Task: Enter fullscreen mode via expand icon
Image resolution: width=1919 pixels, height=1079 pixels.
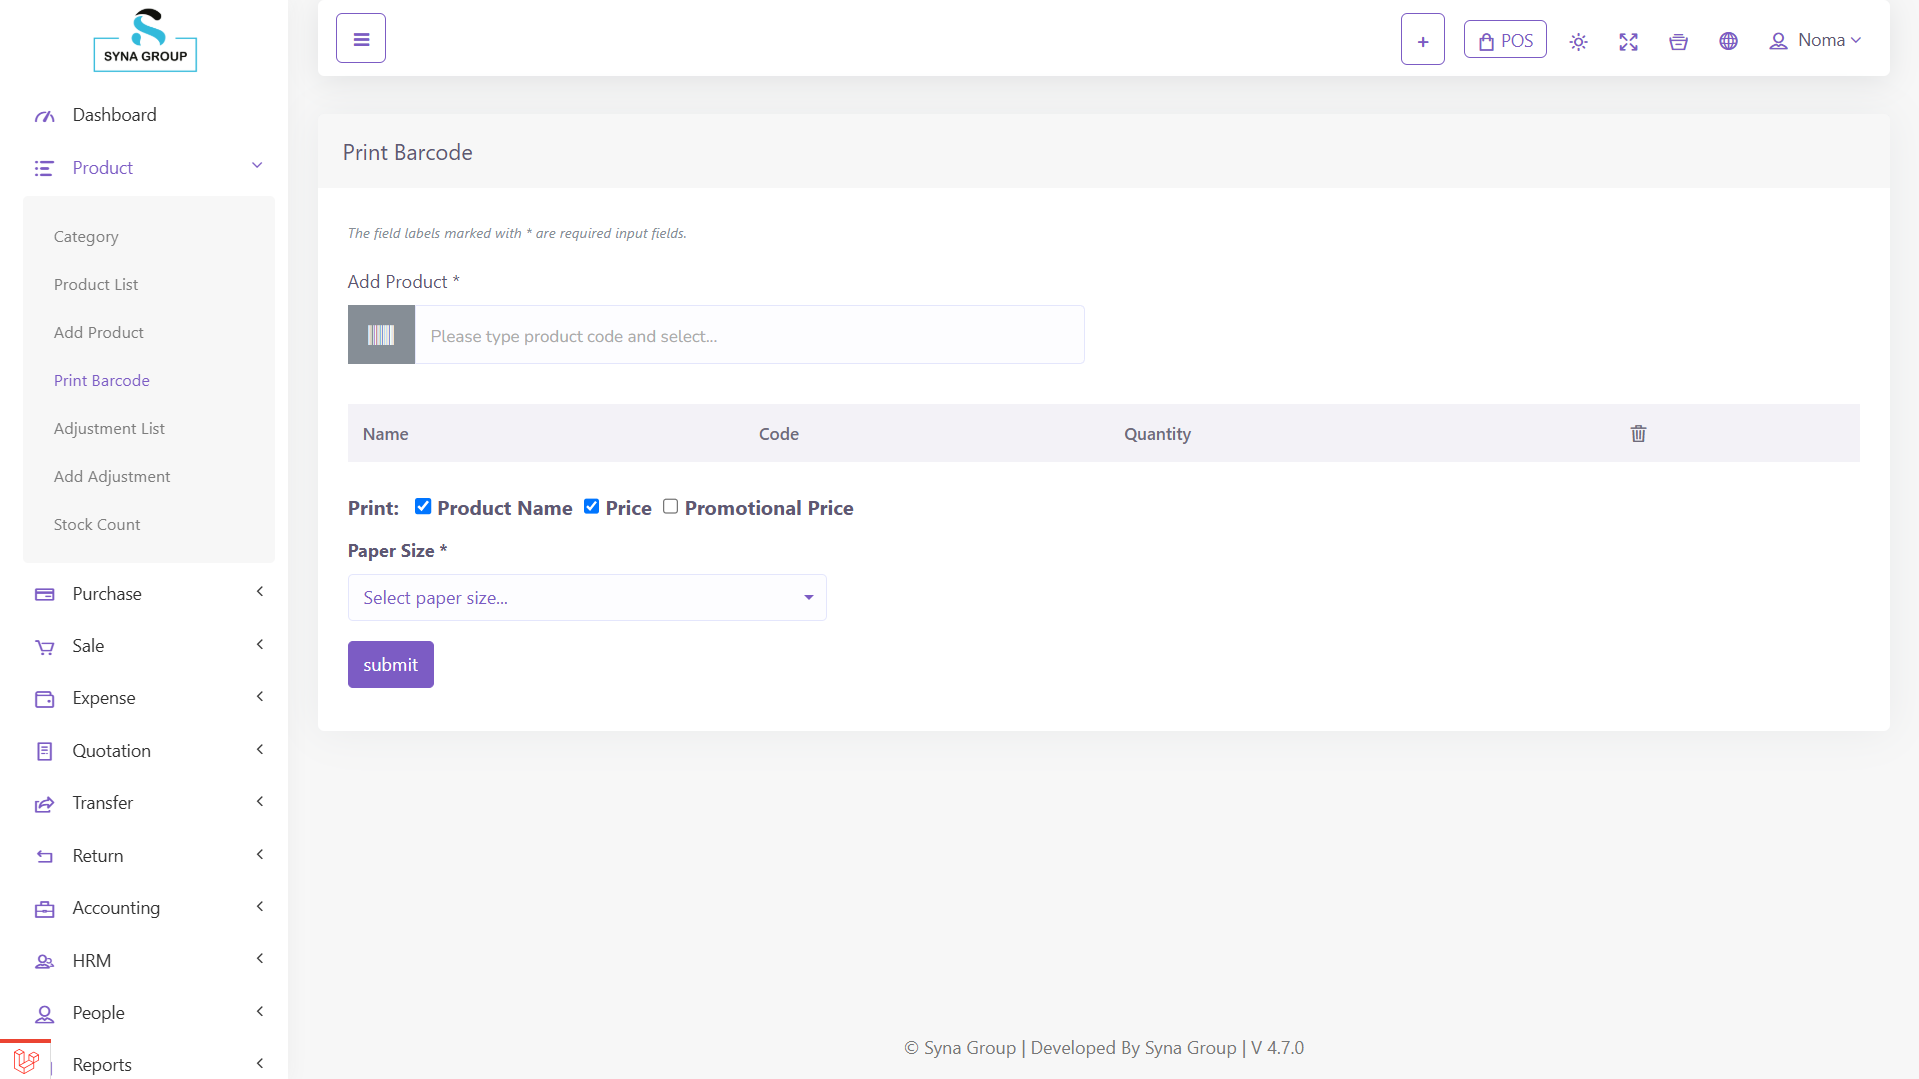Action: [x=1628, y=42]
